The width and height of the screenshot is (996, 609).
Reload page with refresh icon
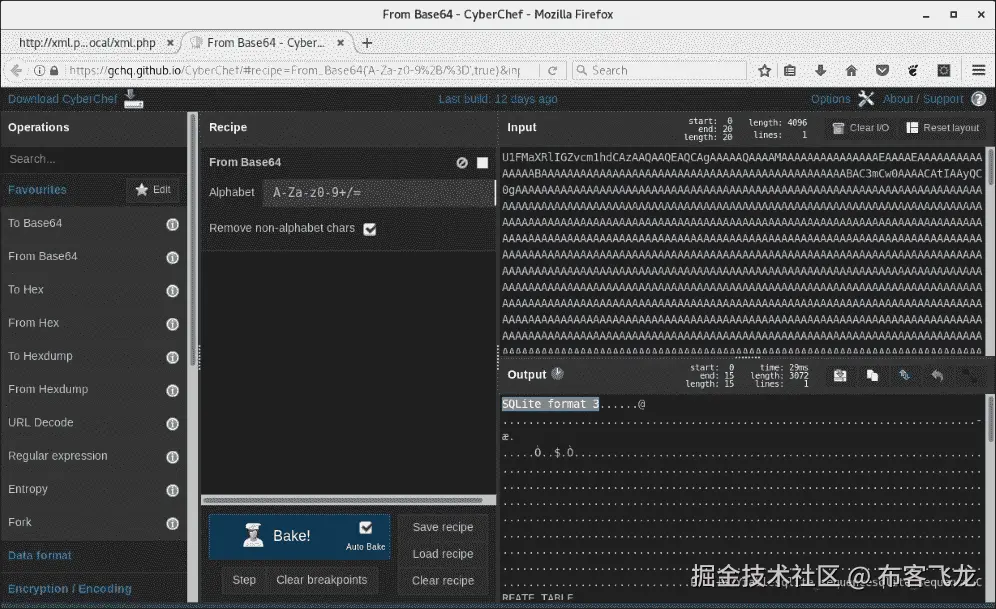point(552,70)
